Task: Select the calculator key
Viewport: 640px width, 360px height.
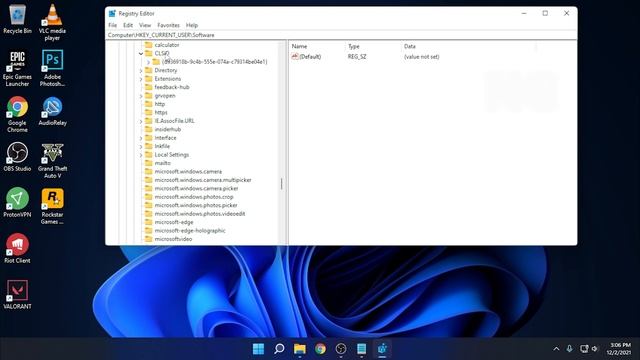Action: click(x=167, y=45)
